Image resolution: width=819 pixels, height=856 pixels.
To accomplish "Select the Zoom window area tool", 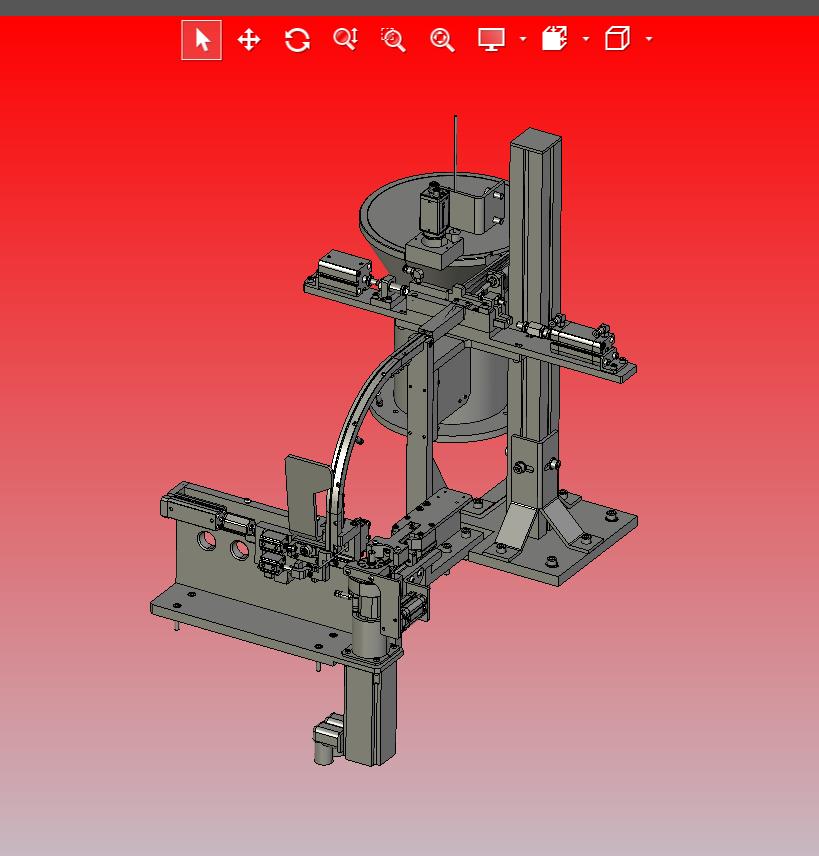I will 393,40.
